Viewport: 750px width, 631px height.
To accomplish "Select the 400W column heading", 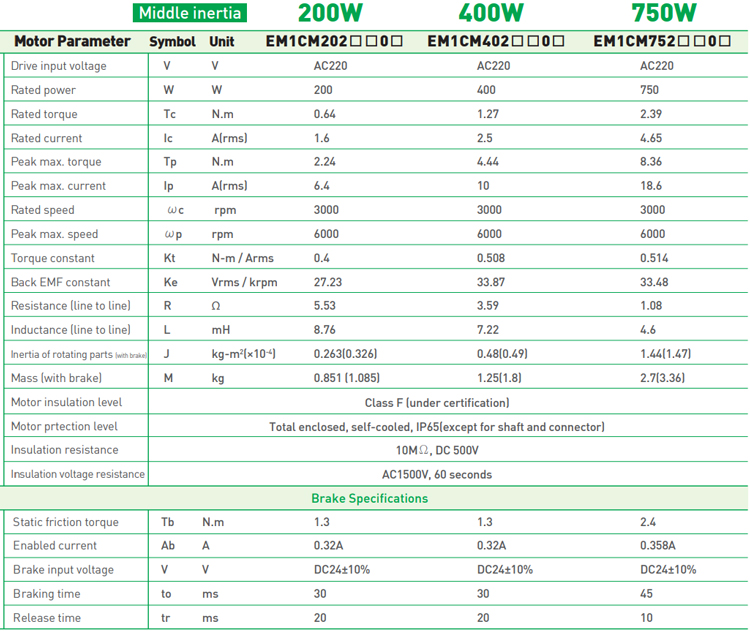I will pos(491,13).
